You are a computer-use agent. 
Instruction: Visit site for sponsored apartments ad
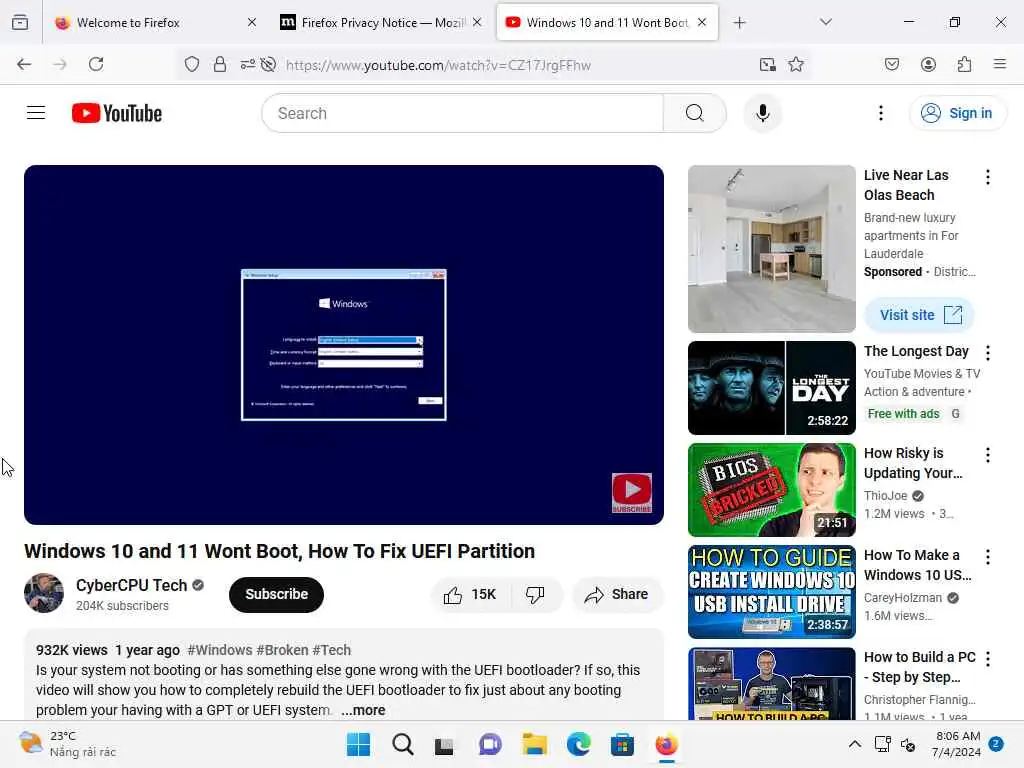click(x=919, y=315)
